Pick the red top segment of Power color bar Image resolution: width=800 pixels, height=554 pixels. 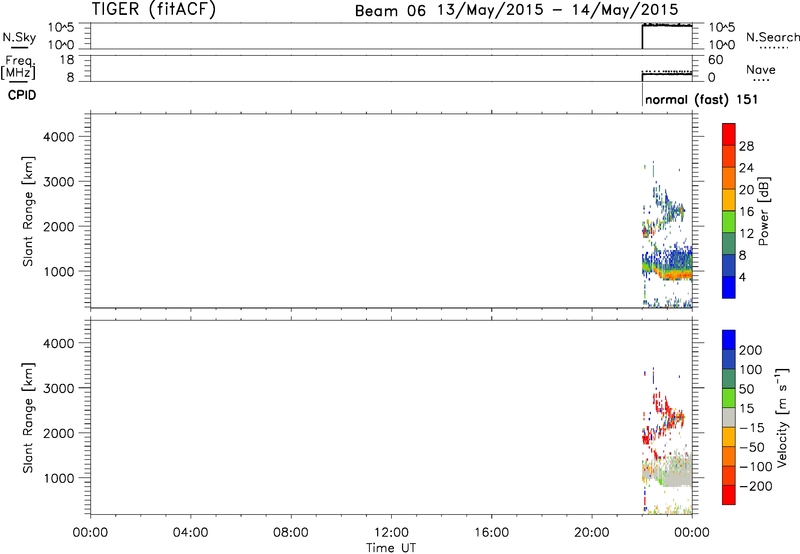click(729, 134)
